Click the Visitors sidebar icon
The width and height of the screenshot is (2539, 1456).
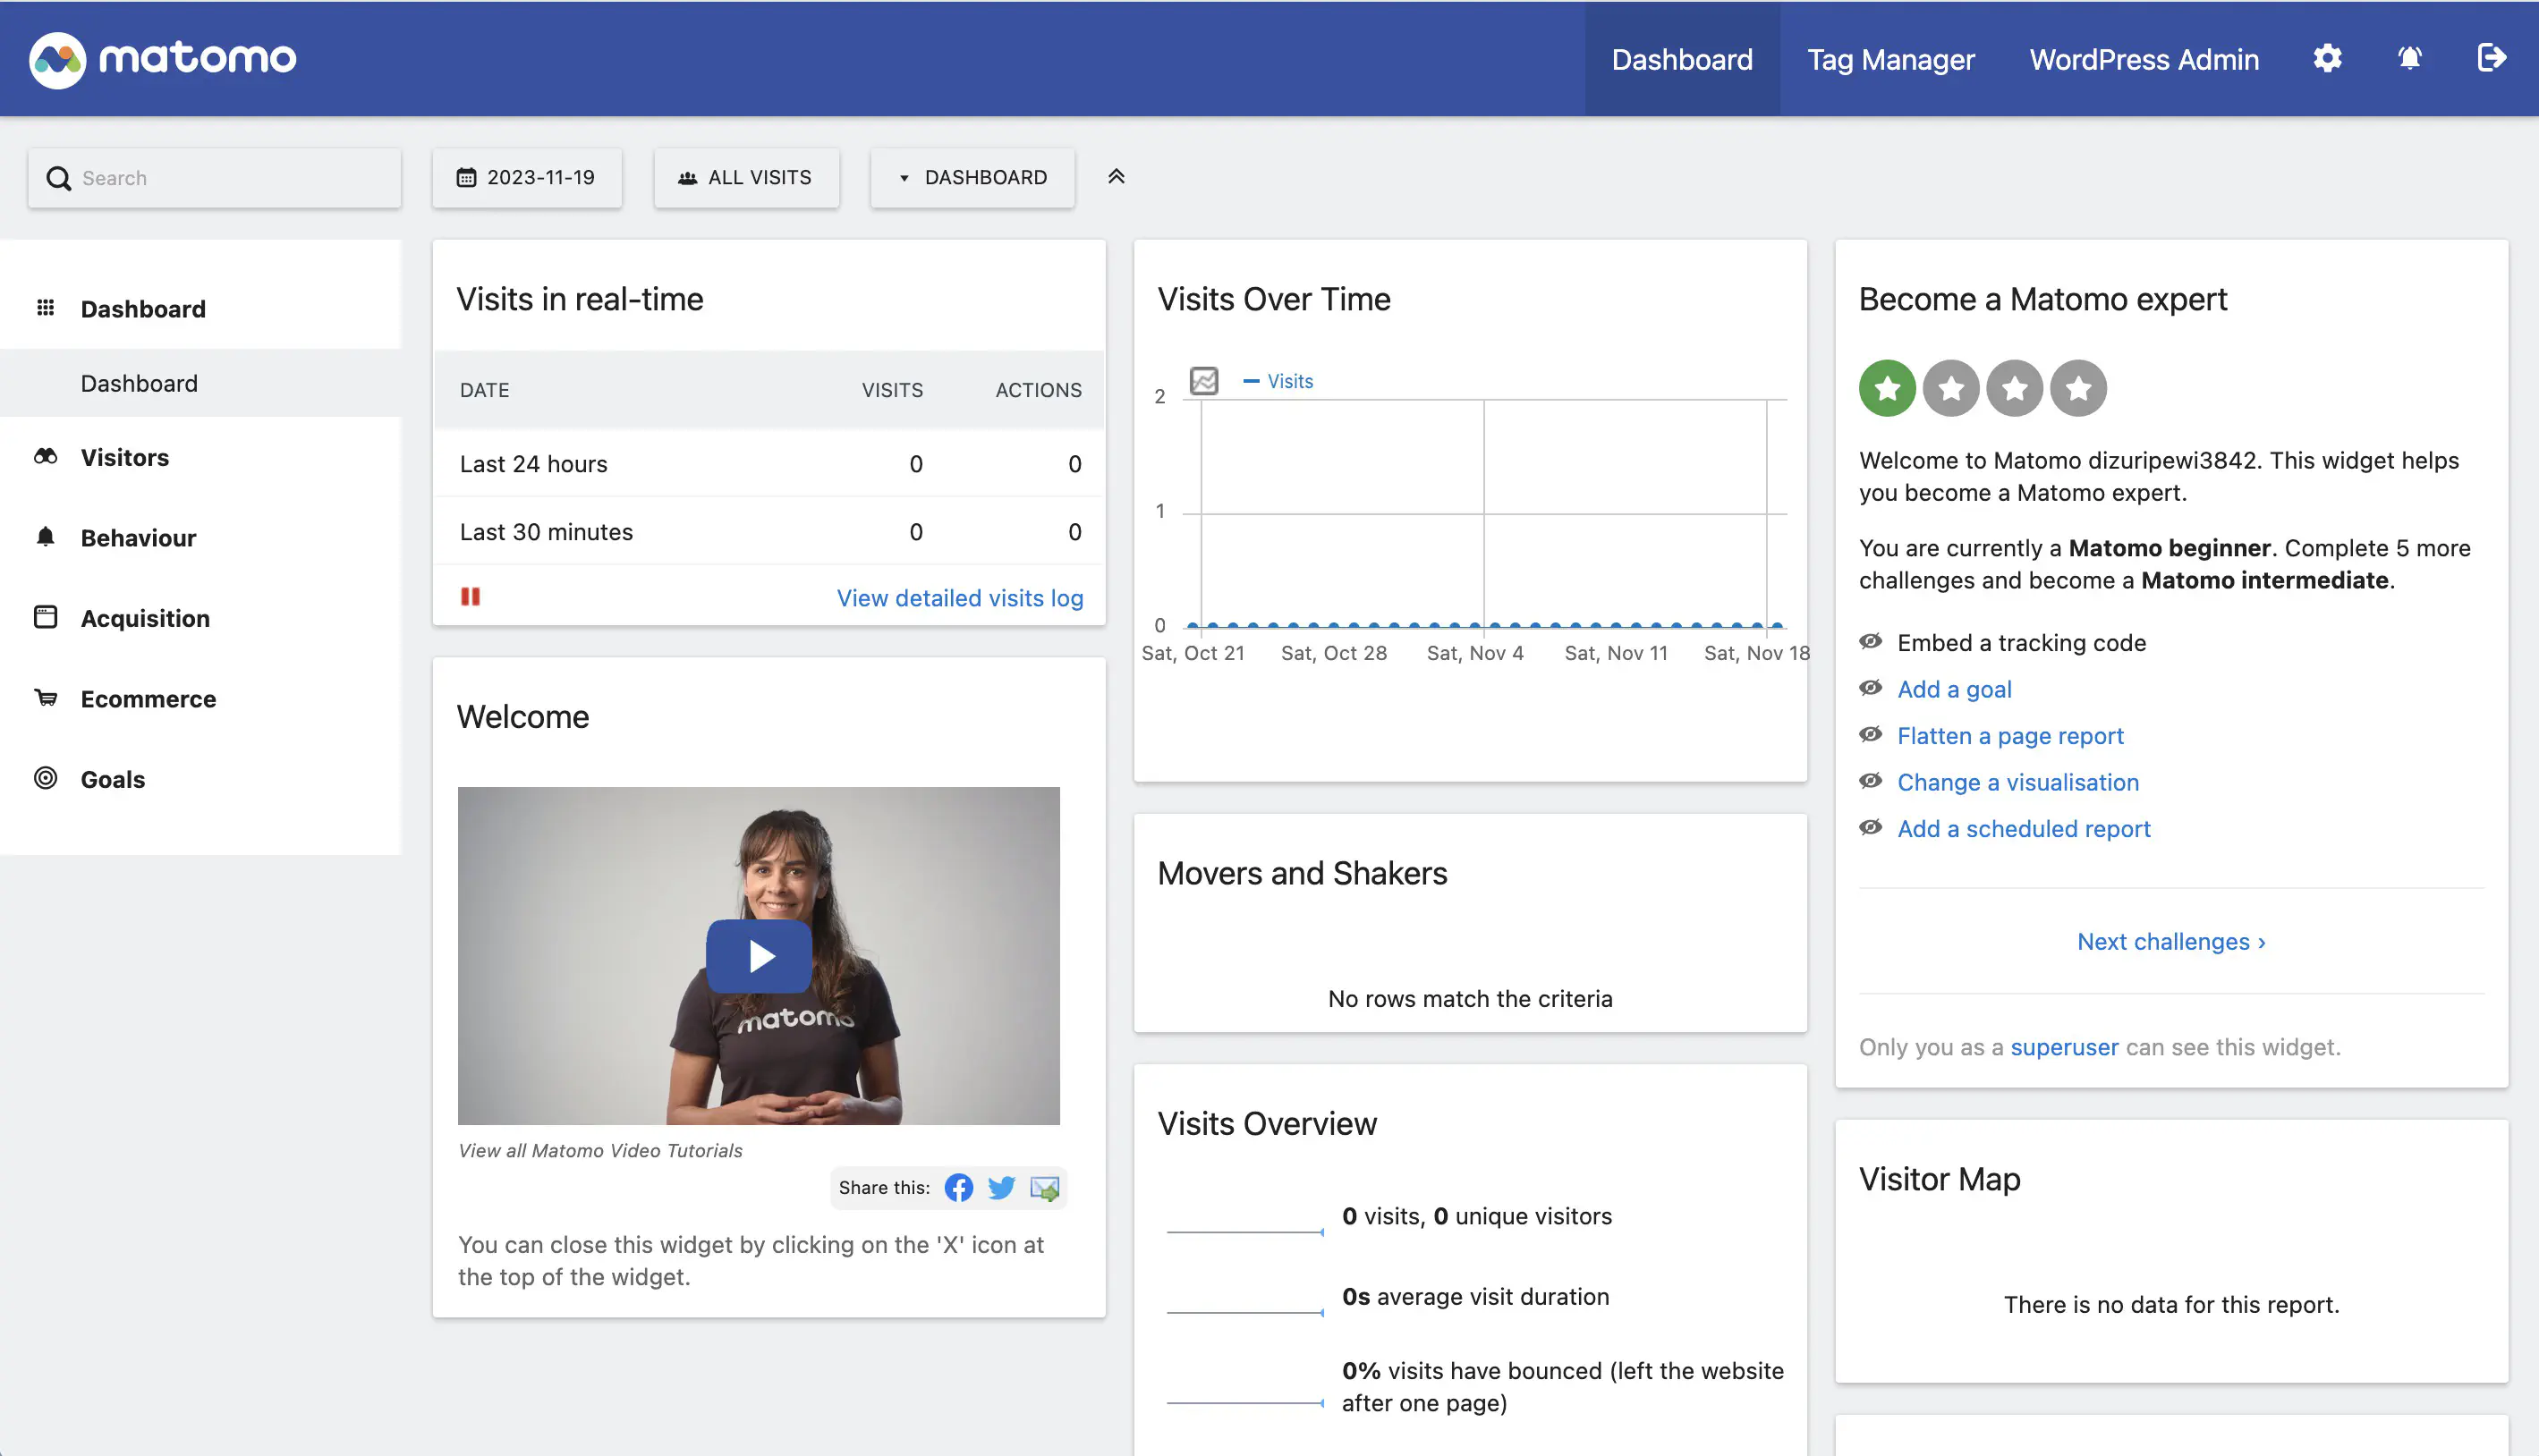click(44, 455)
